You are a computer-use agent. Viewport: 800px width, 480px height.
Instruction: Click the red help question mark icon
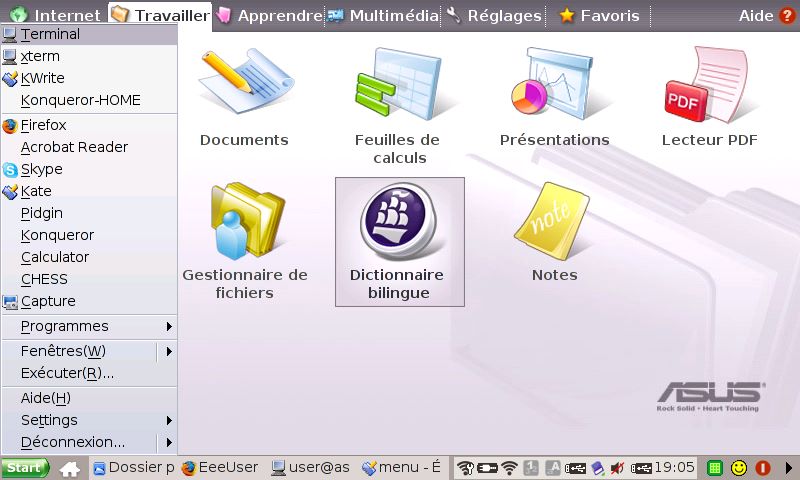(787, 15)
